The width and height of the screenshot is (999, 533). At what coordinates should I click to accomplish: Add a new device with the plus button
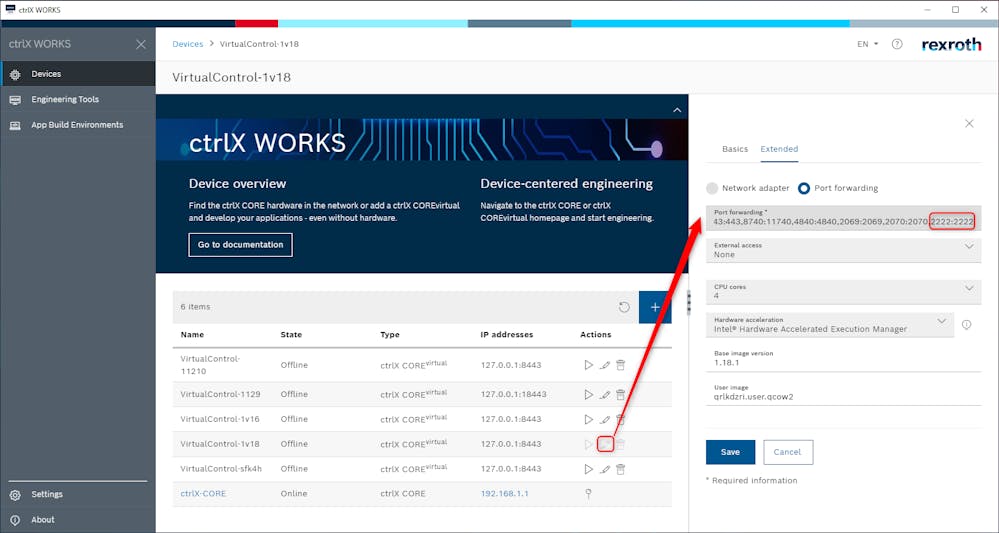tap(655, 307)
